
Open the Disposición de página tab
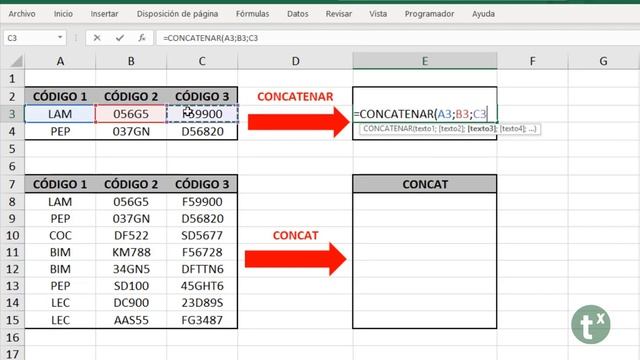coord(177,14)
